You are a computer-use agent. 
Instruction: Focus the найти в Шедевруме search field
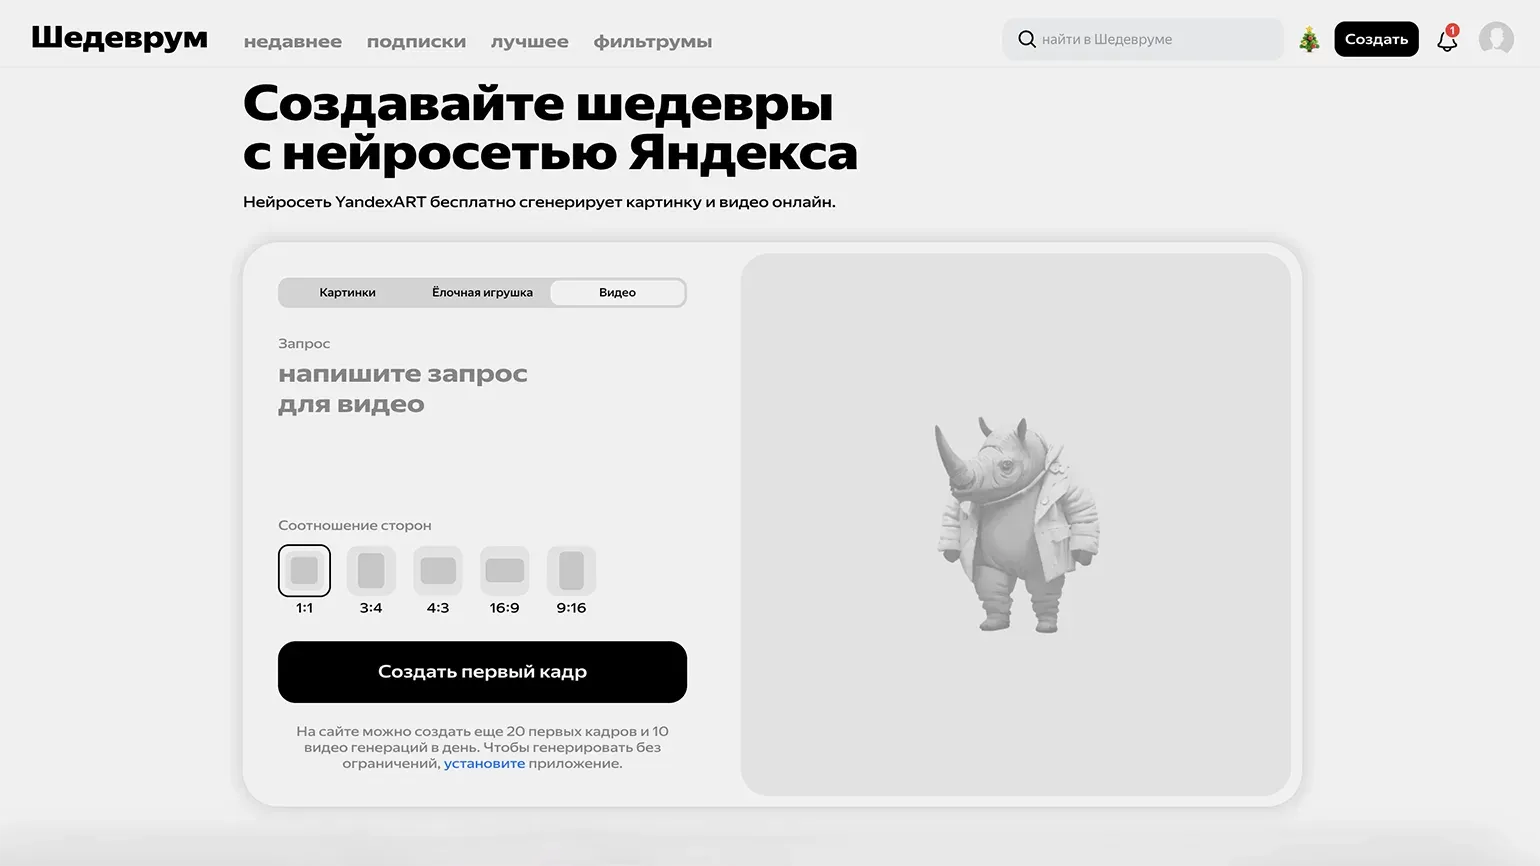[x=1142, y=39]
